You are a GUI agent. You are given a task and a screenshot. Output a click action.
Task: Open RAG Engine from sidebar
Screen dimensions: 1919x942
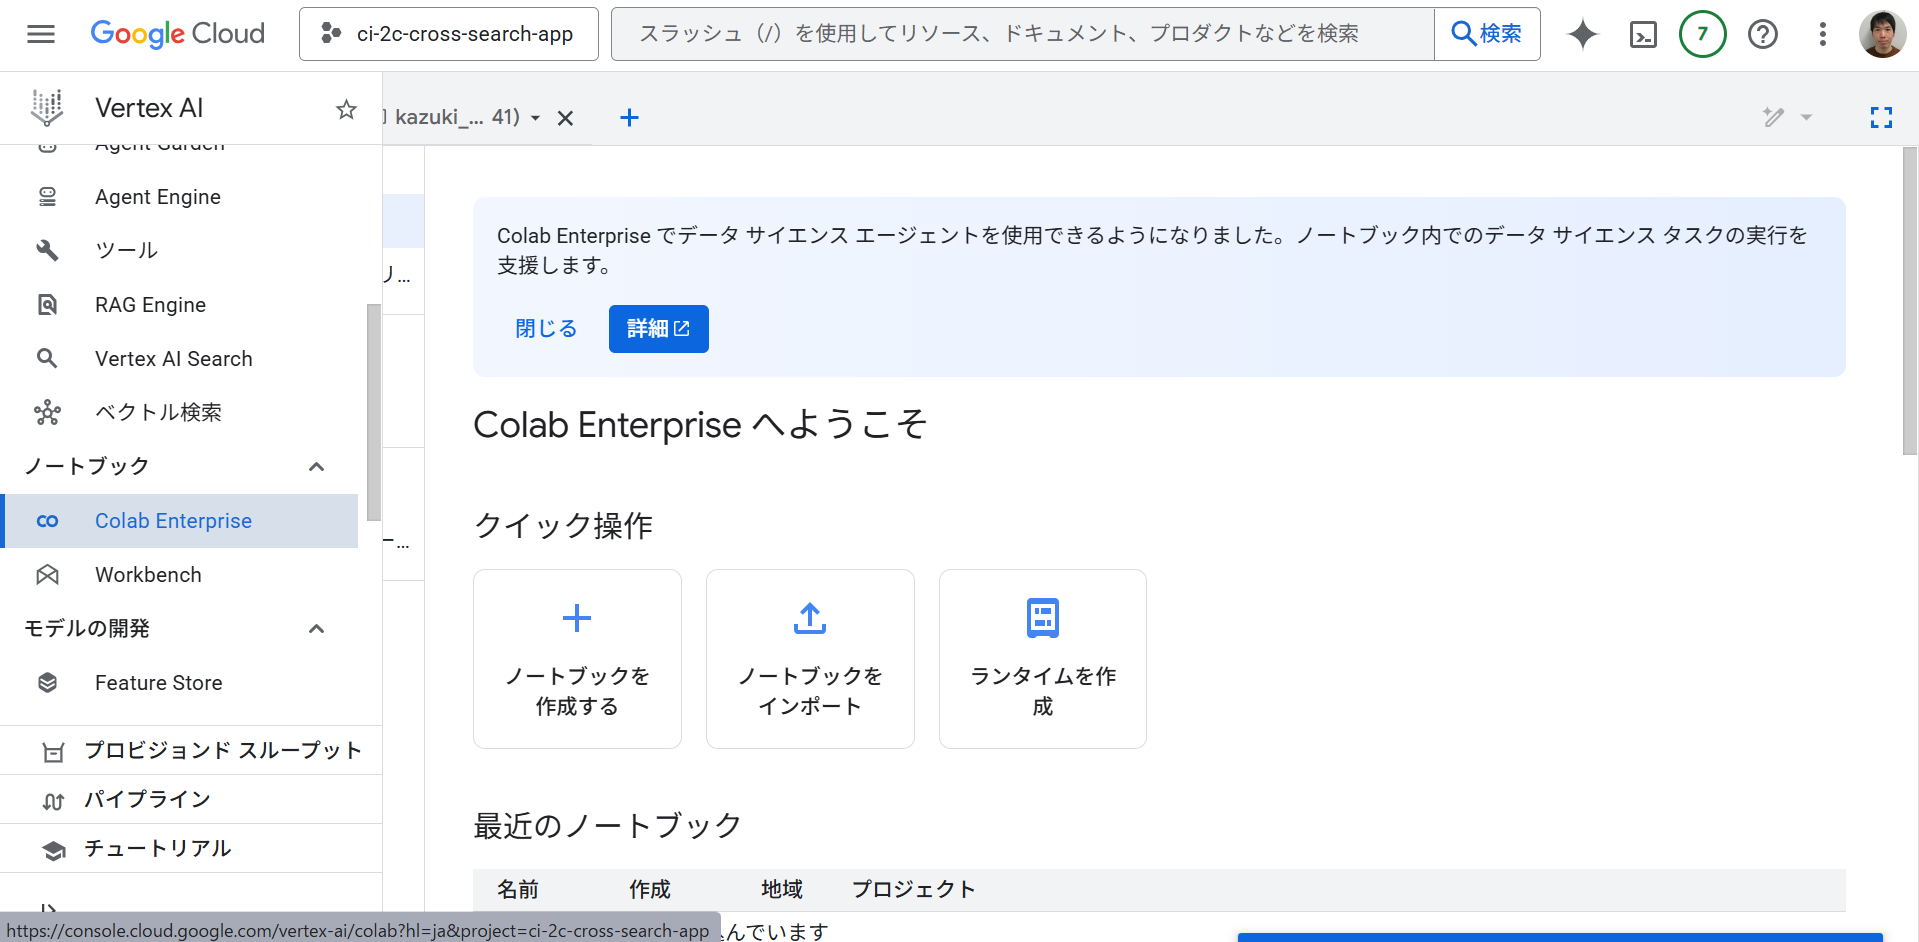click(150, 305)
